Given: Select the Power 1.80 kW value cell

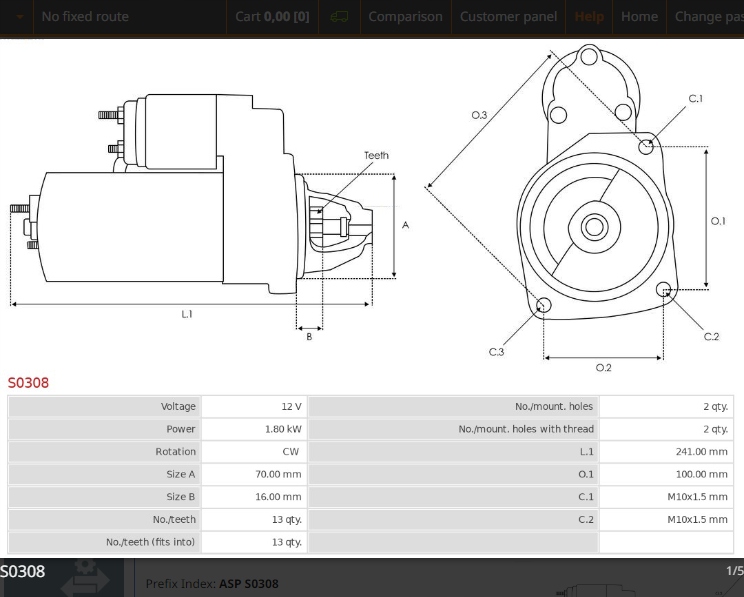Looking at the screenshot, I should [254, 429].
